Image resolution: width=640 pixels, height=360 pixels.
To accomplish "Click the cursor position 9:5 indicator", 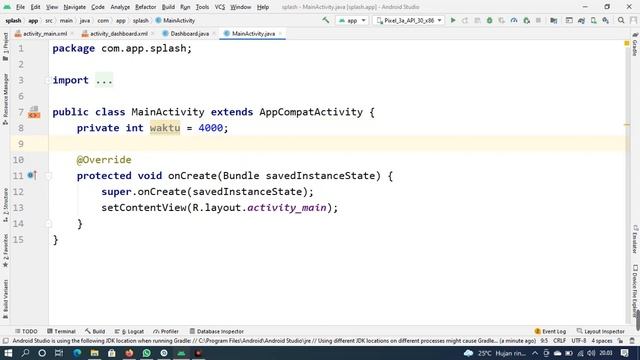I will pos(544,341).
